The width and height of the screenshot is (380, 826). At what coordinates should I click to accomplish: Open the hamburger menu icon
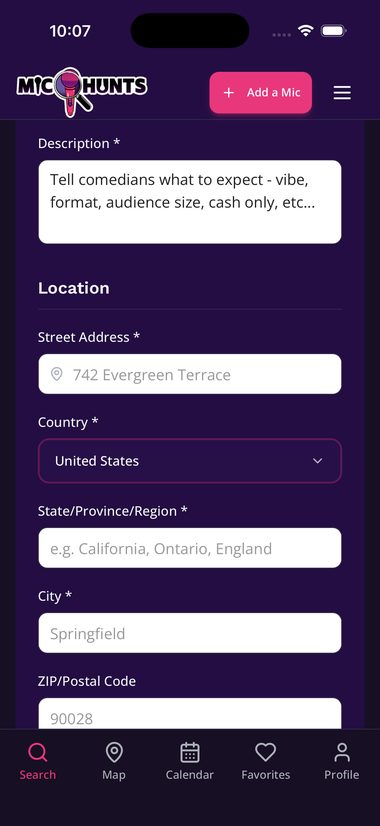[342, 93]
